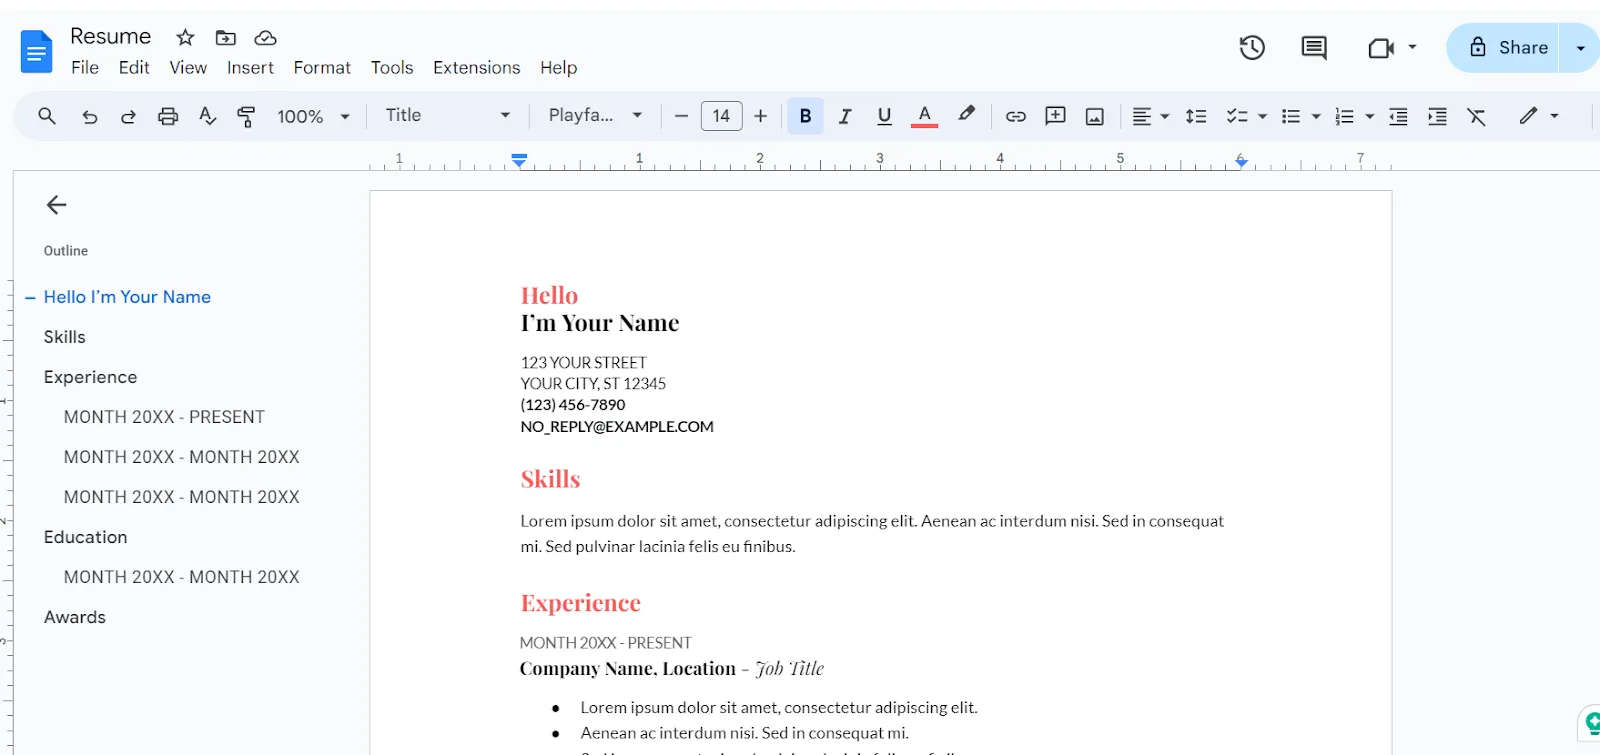Open the Extensions menu
The width and height of the screenshot is (1600, 755).
[x=477, y=67]
